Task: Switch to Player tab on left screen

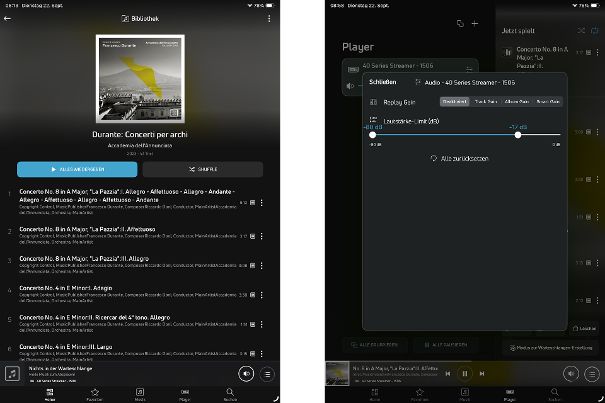Action: (x=185, y=395)
